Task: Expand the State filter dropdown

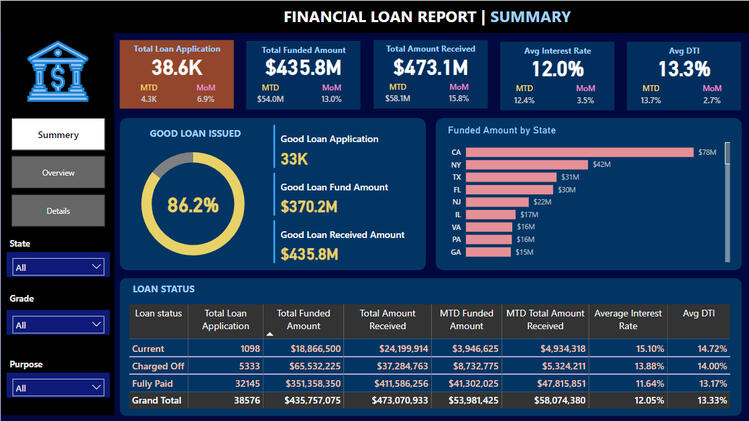Action: [58, 267]
